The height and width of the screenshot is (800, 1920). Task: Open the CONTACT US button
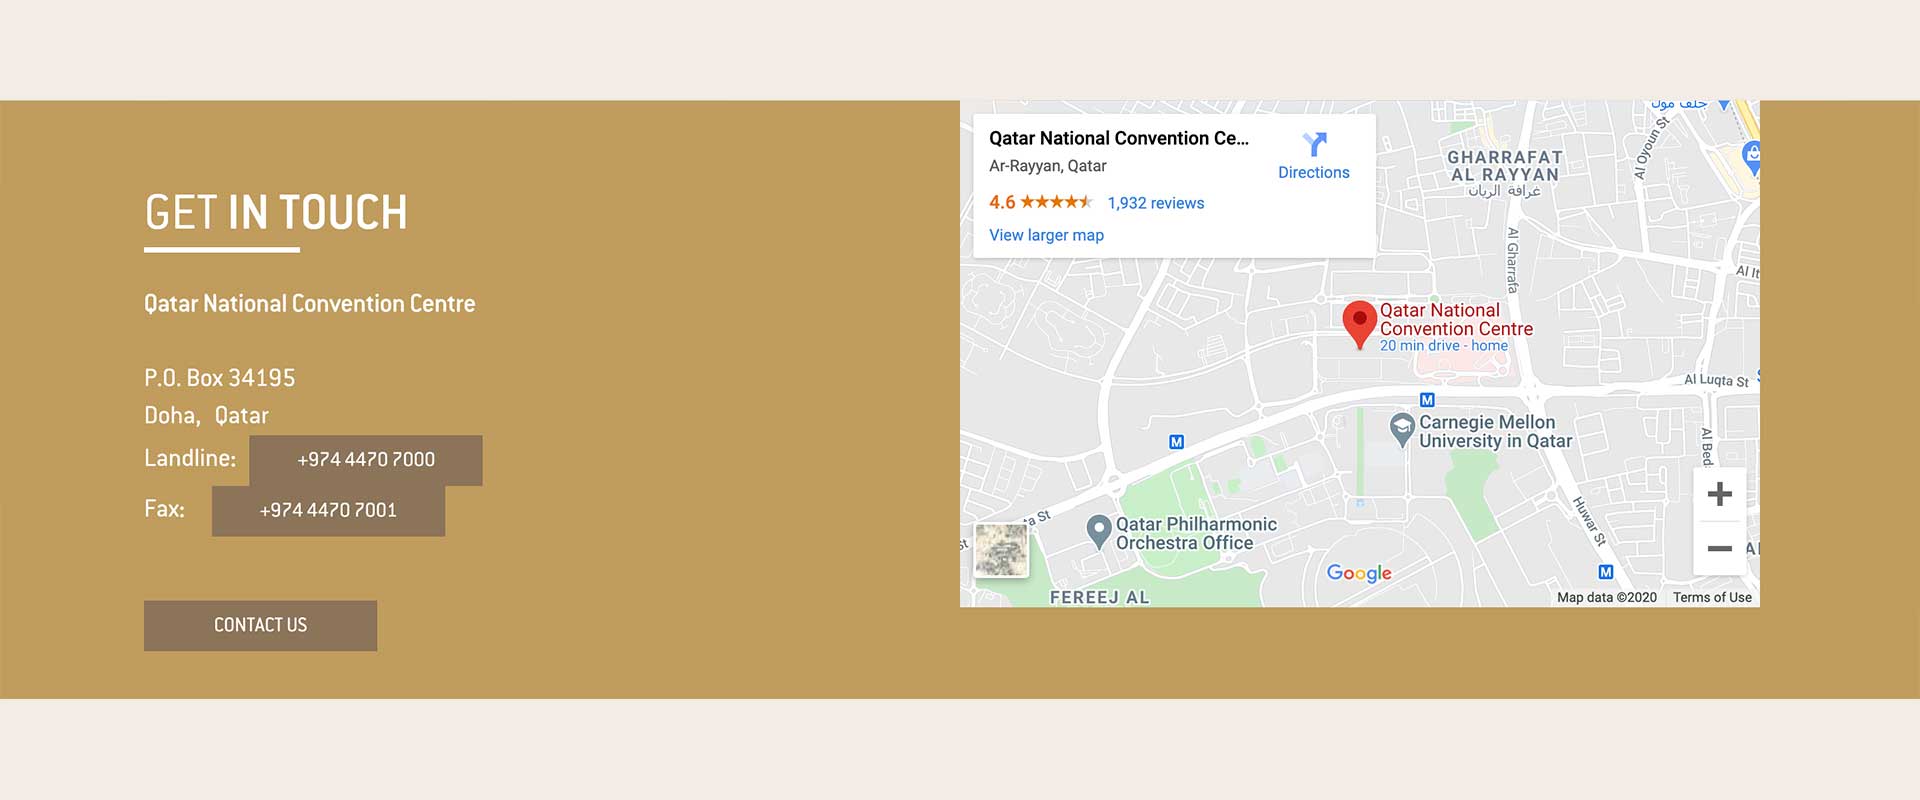260,625
